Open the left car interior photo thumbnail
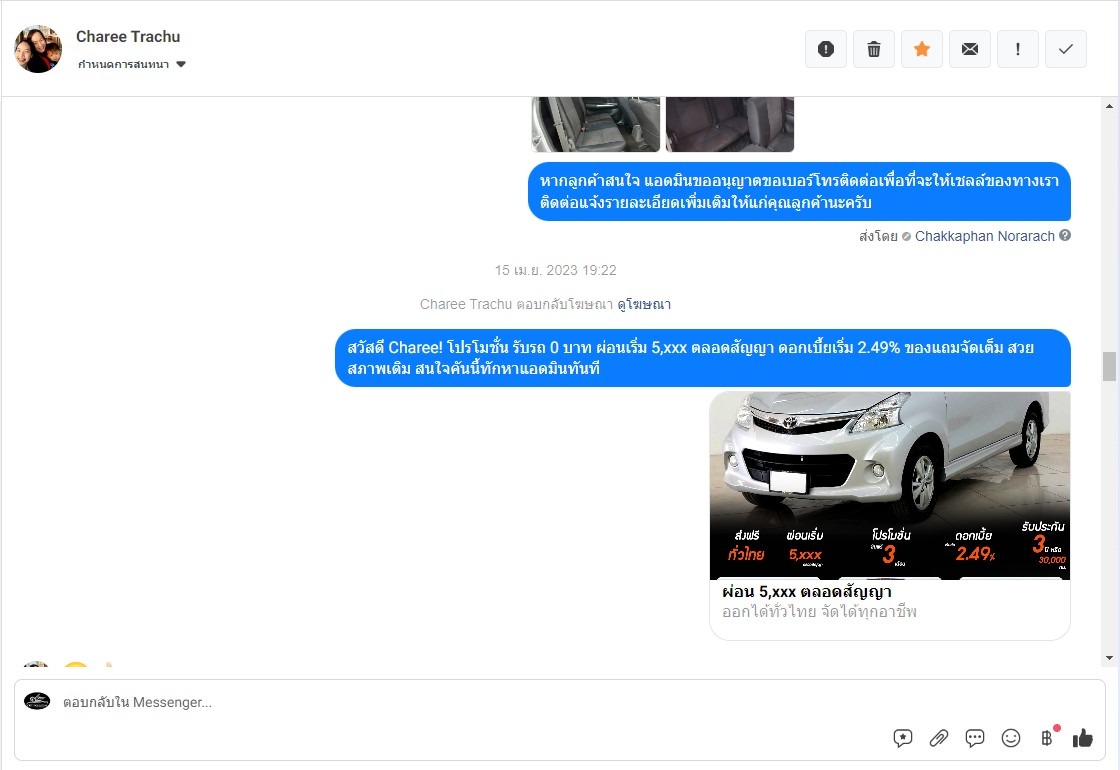The width and height of the screenshot is (1120, 770). [596, 124]
